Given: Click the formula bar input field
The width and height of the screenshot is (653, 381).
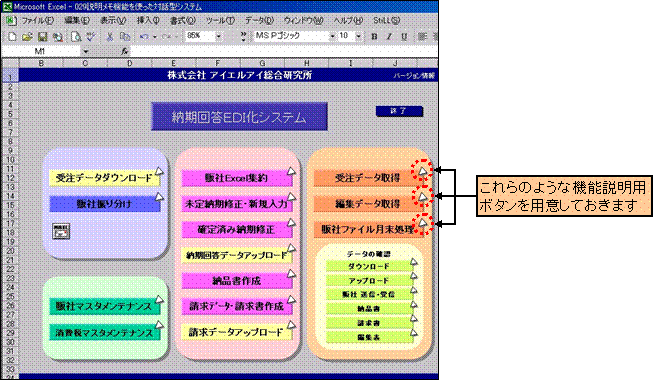Looking at the screenshot, I should tap(283, 51).
